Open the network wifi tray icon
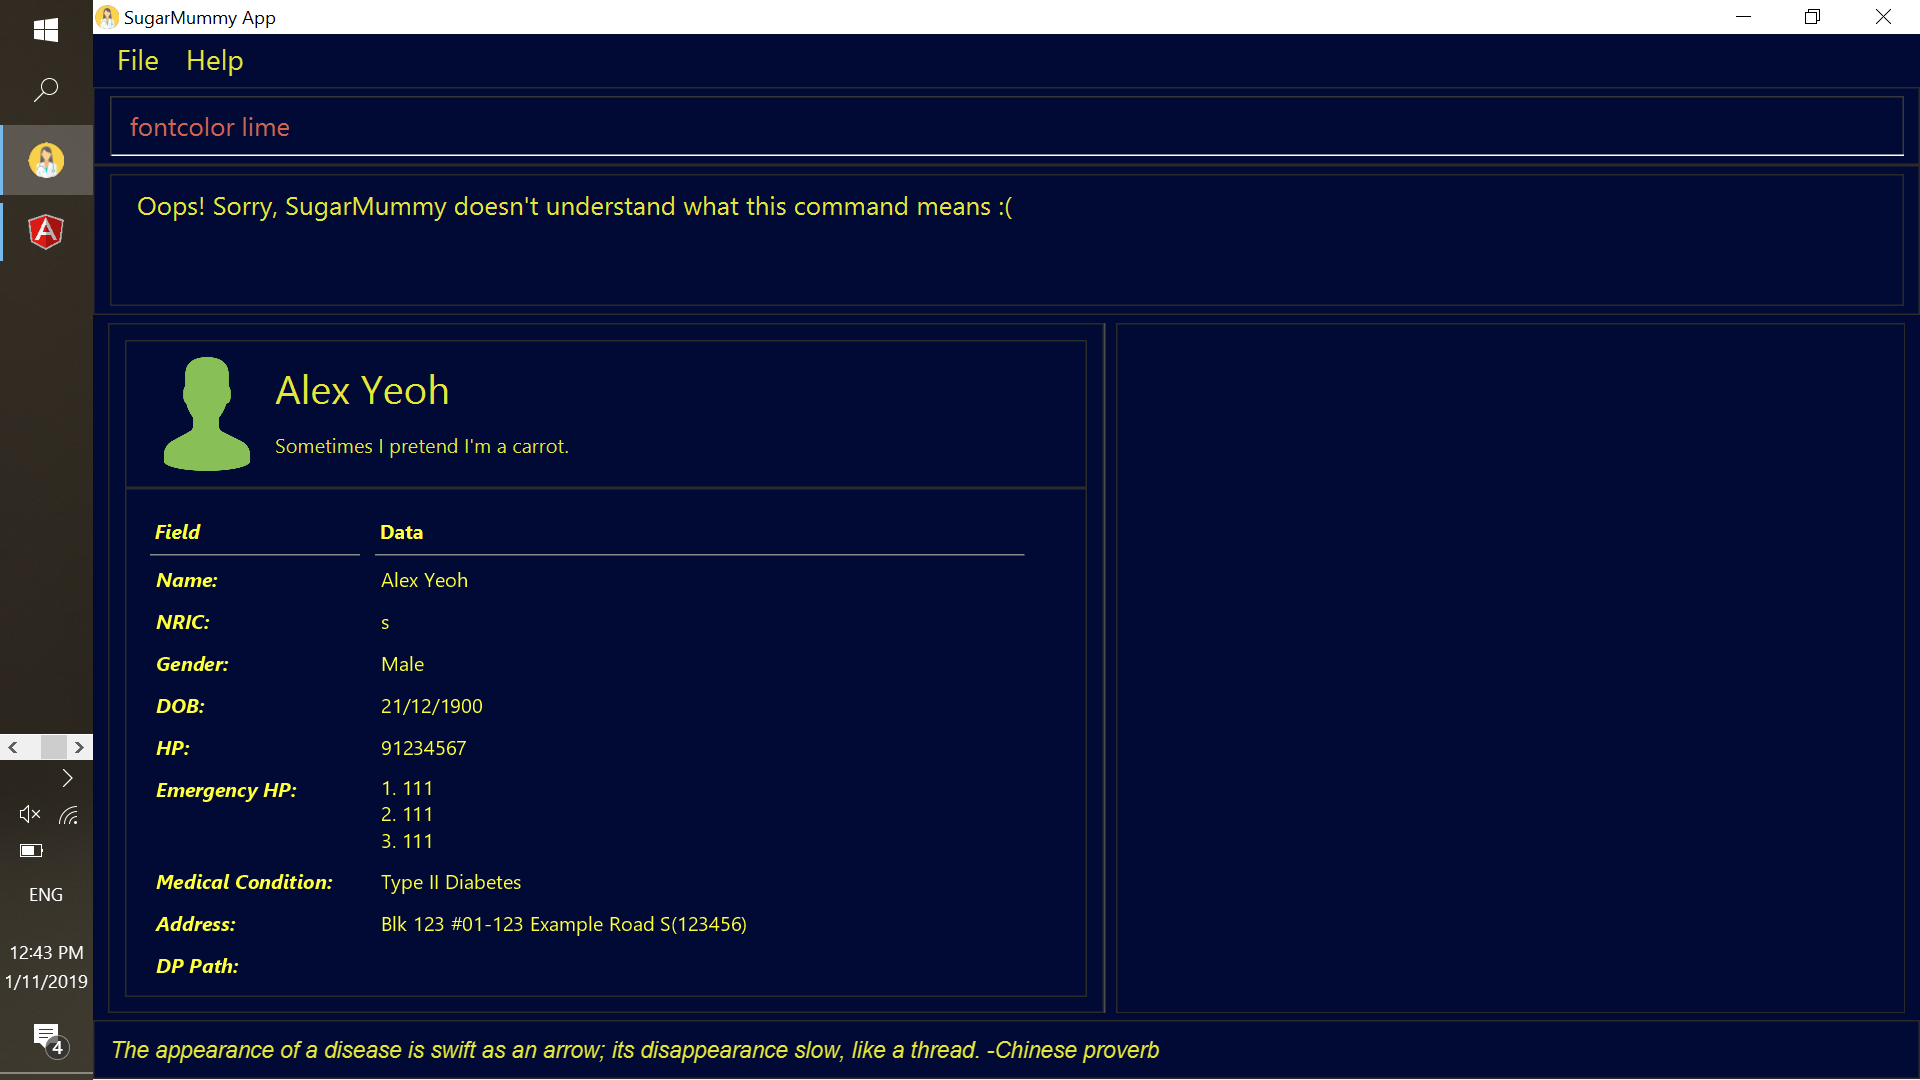1920x1080 pixels. click(68, 815)
